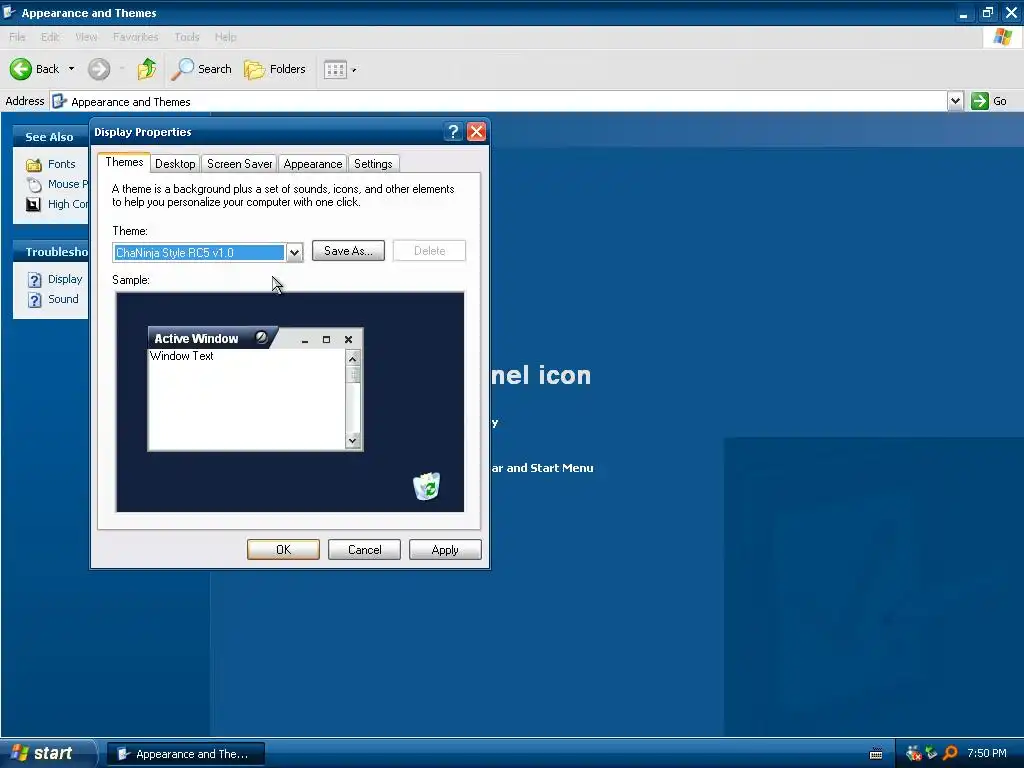Image resolution: width=1024 pixels, height=768 pixels.
Task: Click the 7:50 PM system clock
Action: [987, 753]
